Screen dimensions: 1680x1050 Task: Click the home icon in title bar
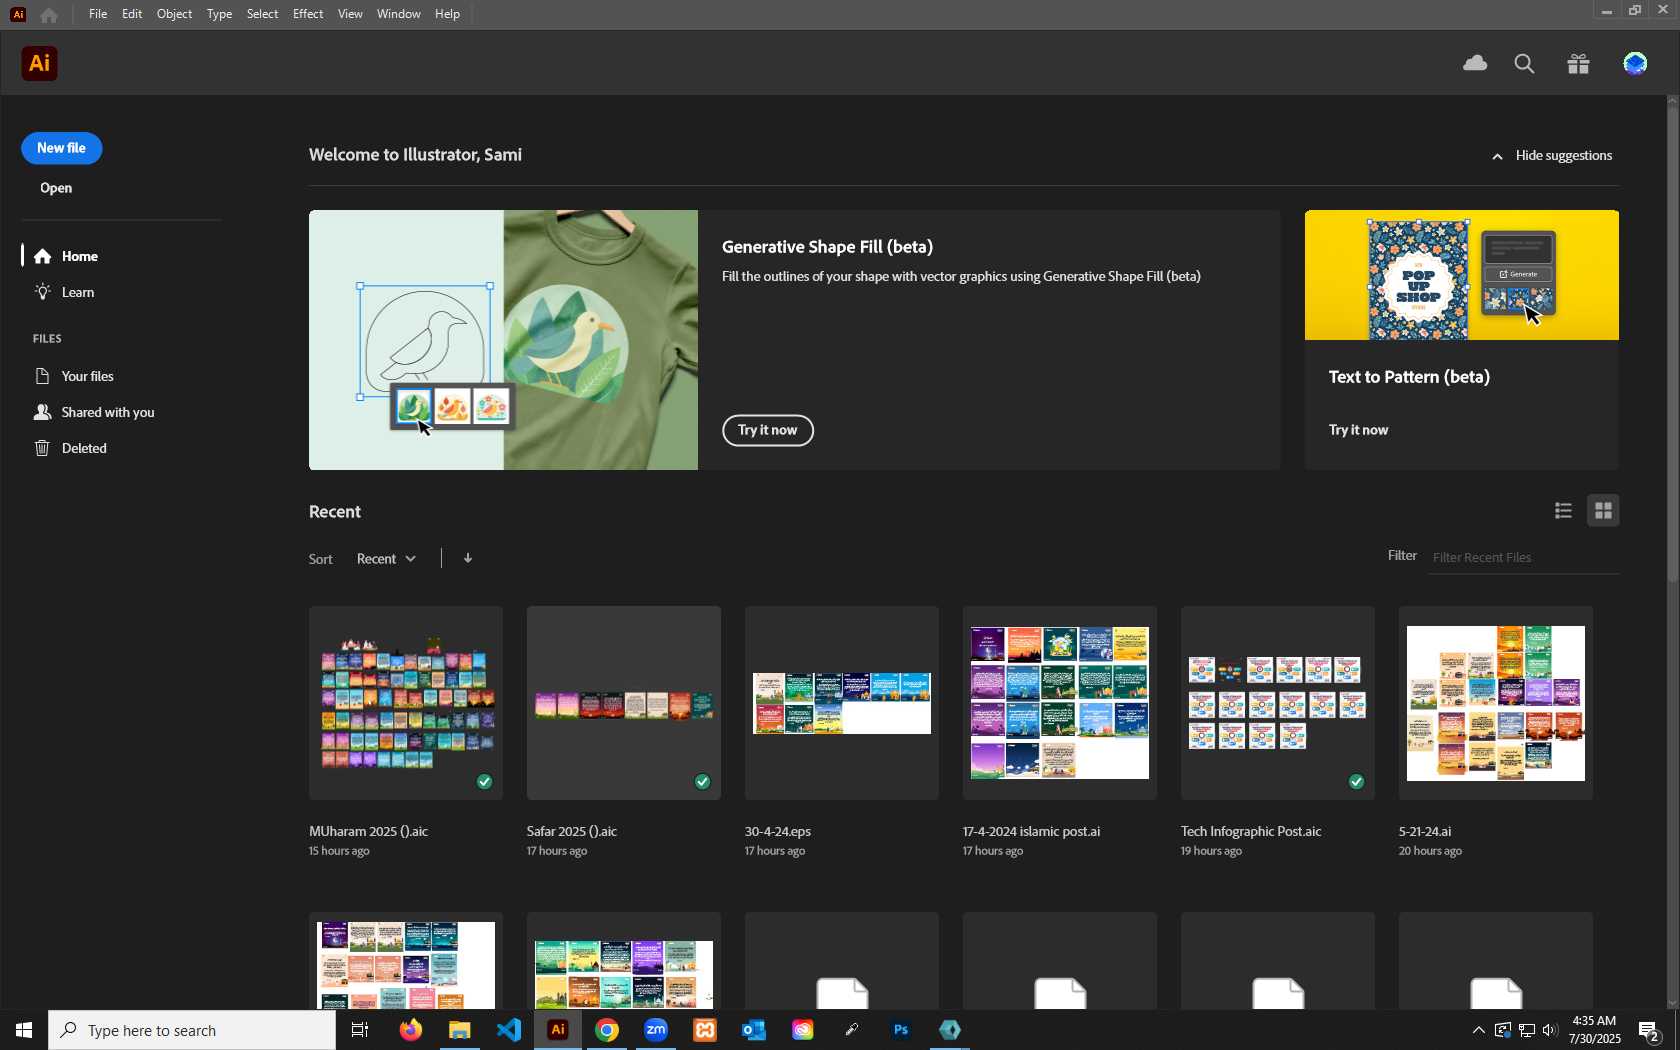coord(49,15)
